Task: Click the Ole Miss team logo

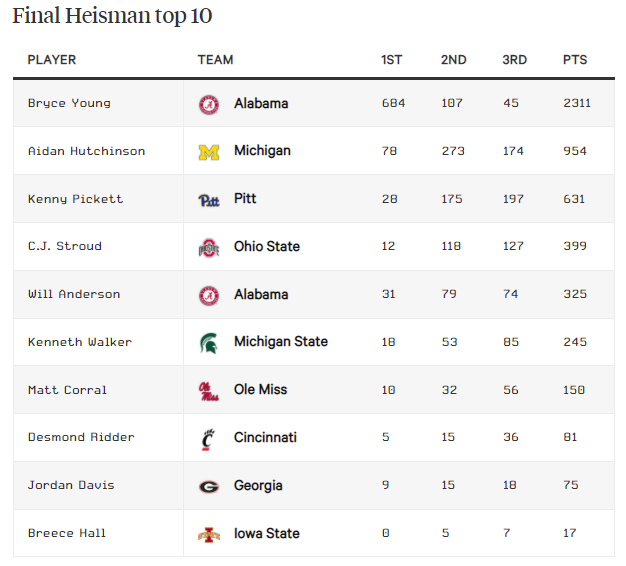Action: [208, 391]
